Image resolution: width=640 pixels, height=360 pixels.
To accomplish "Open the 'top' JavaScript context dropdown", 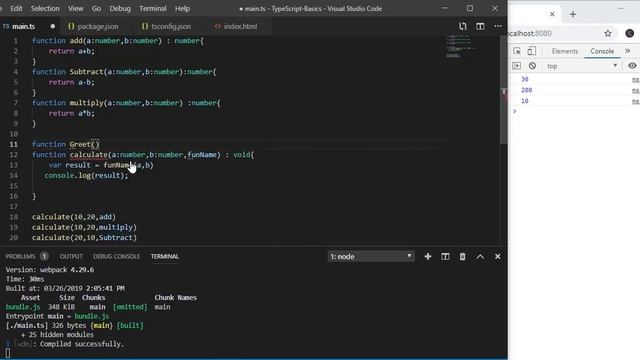I will coord(582,66).
